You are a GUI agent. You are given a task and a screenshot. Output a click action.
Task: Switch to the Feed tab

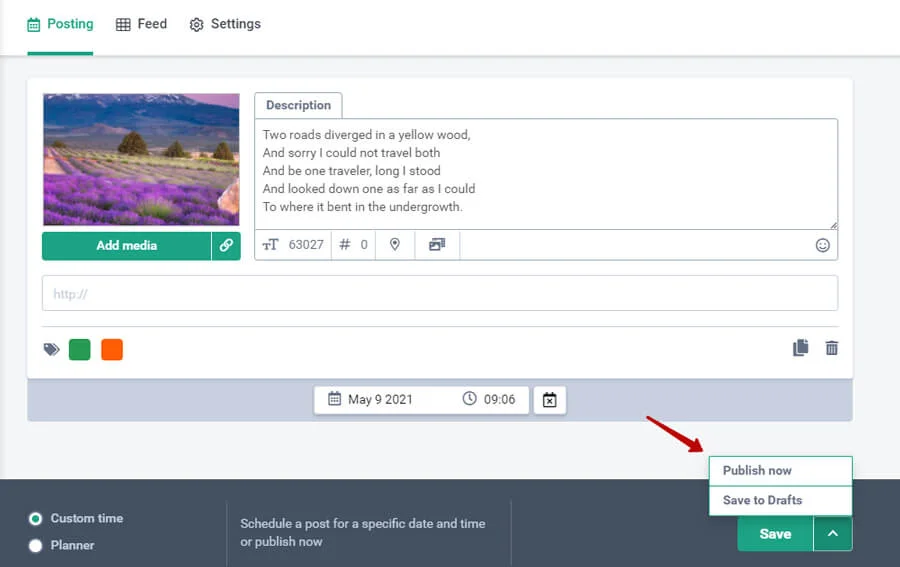(x=141, y=24)
